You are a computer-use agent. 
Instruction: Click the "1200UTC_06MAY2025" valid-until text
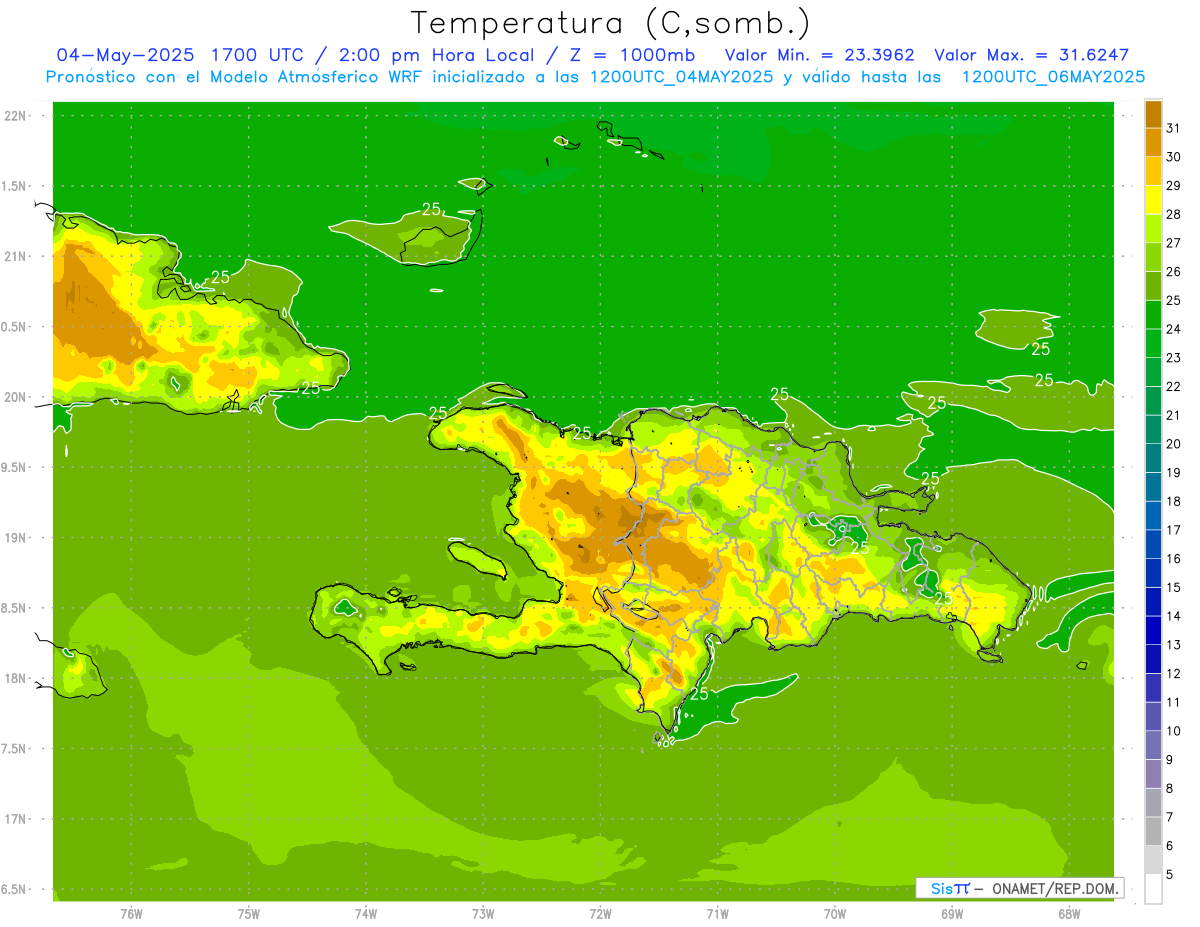coord(1053,77)
